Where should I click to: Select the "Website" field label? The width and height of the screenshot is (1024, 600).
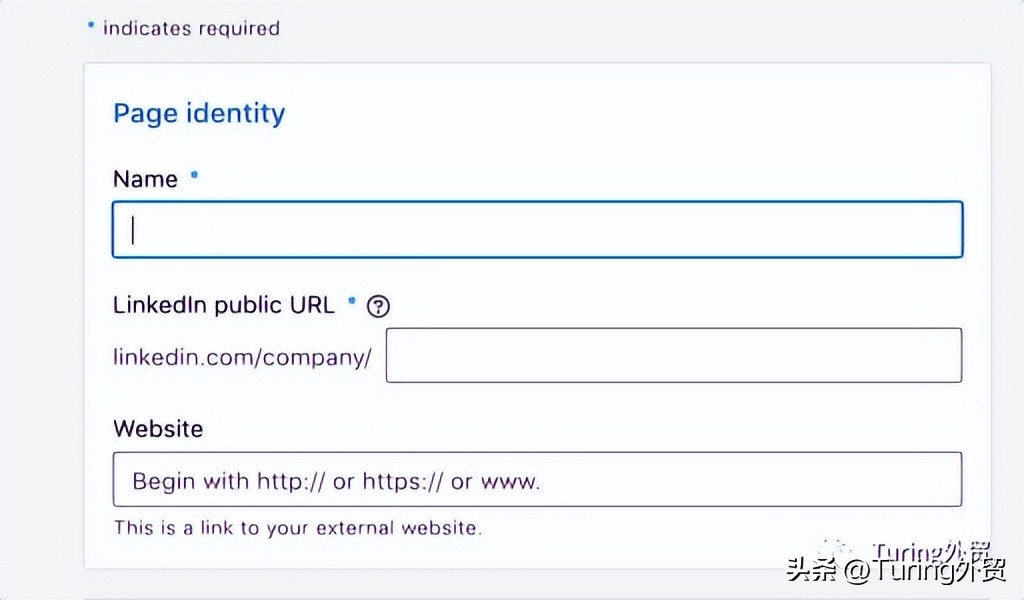[158, 429]
